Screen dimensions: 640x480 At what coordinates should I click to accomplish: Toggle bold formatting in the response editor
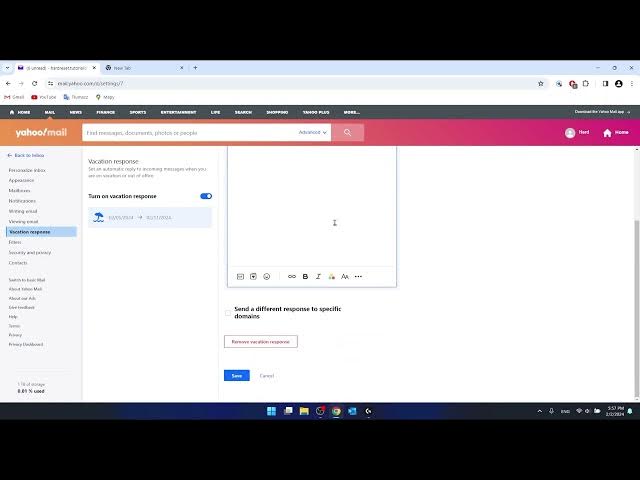click(x=305, y=277)
